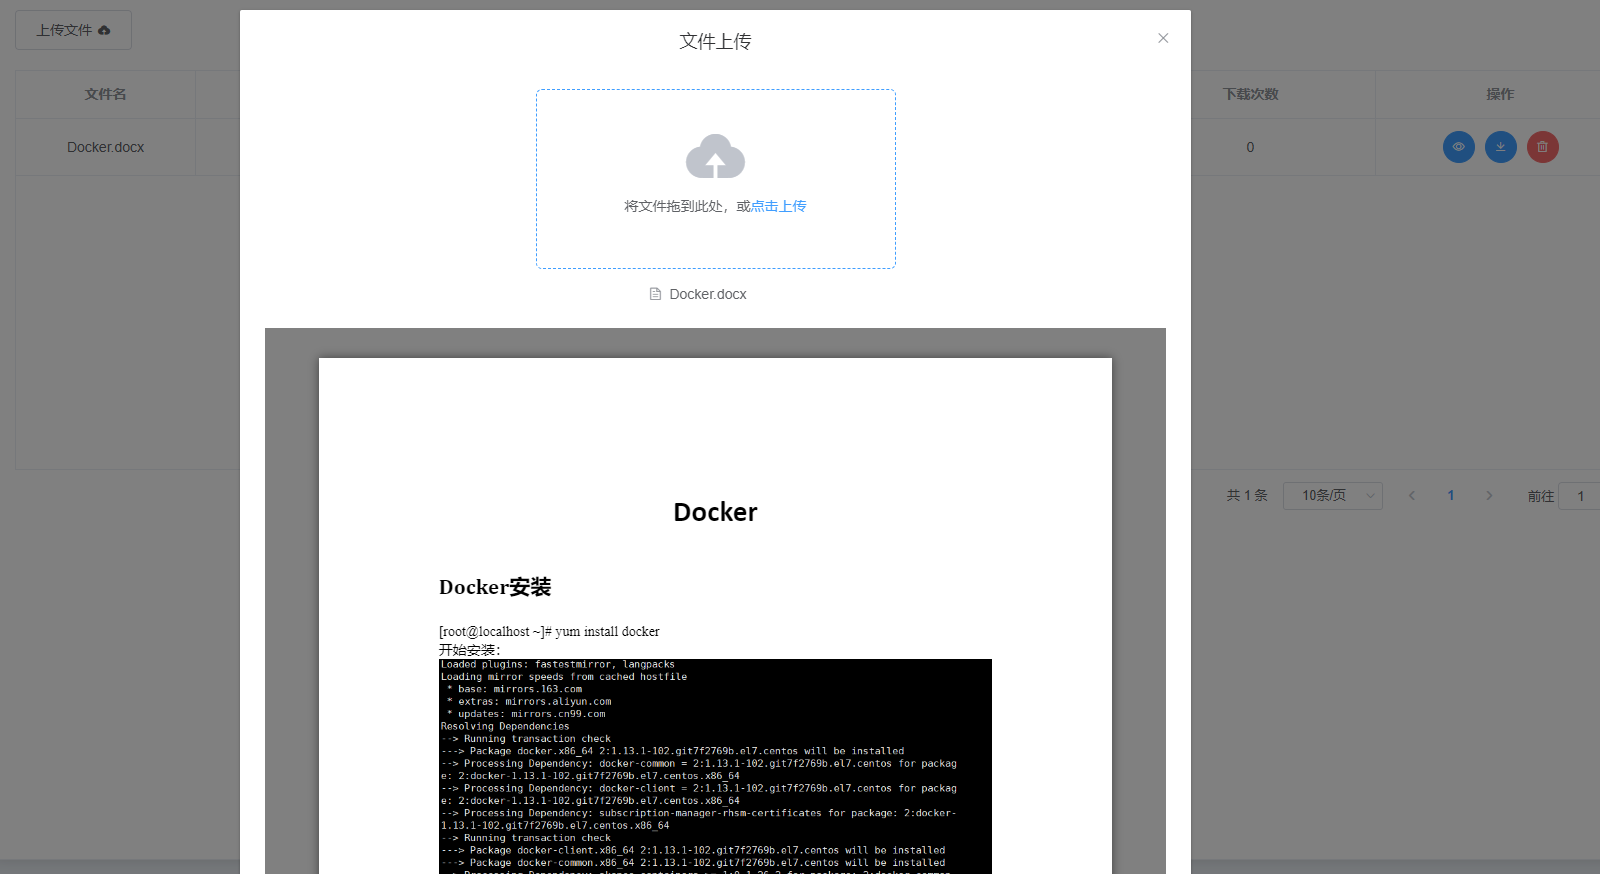Select page number 1 in pagination
The image size is (1600, 874).
1451,496
